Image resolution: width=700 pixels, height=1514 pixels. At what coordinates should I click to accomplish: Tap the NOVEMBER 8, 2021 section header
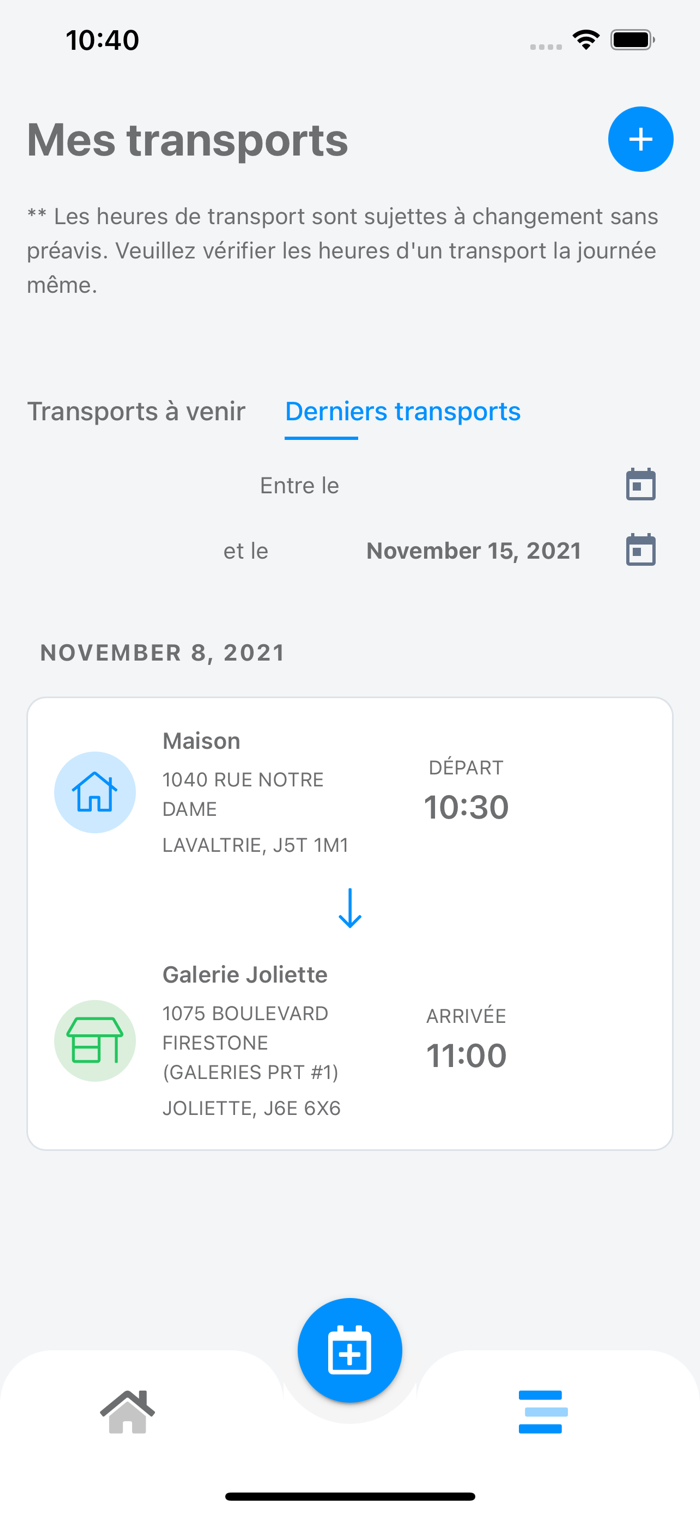pos(162,653)
